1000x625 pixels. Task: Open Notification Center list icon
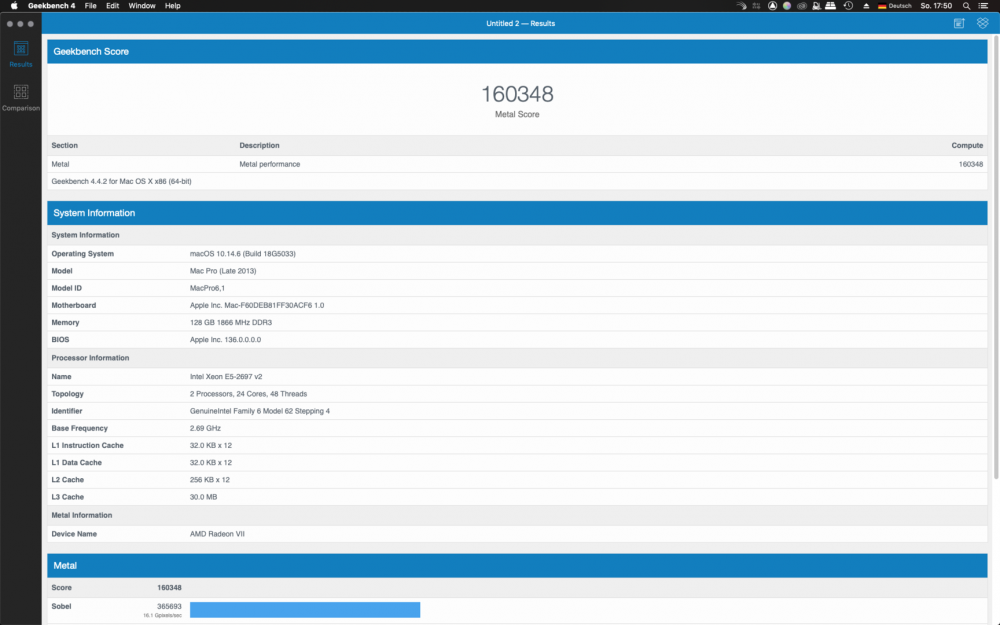[x=983, y=6]
